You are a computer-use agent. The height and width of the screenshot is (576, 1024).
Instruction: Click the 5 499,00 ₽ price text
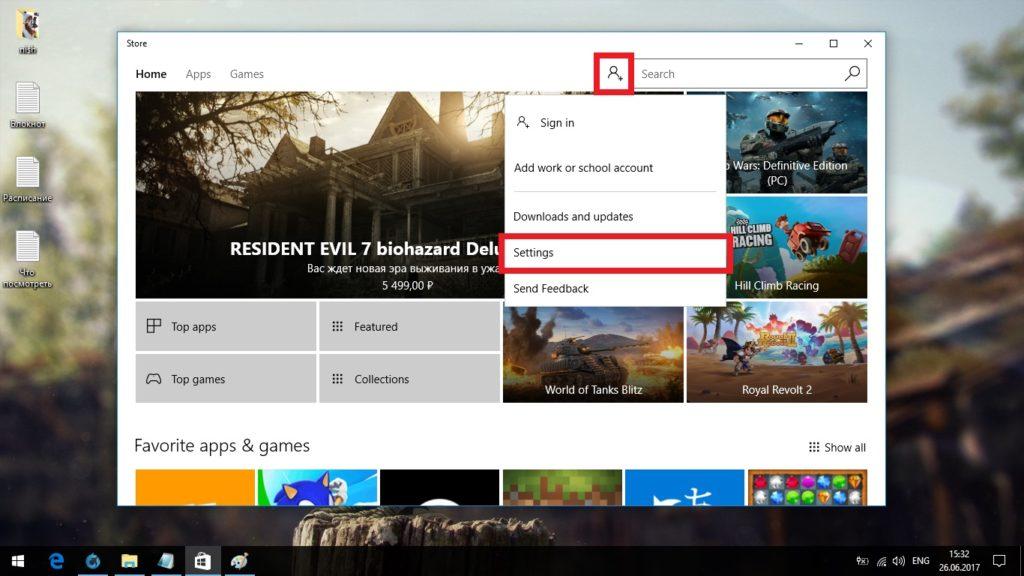coord(408,285)
